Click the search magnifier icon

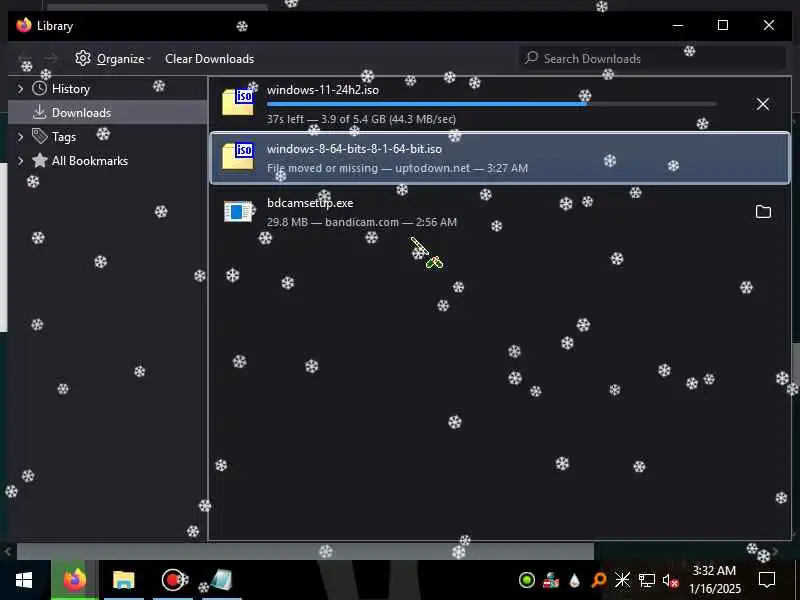[x=531, y=58]
